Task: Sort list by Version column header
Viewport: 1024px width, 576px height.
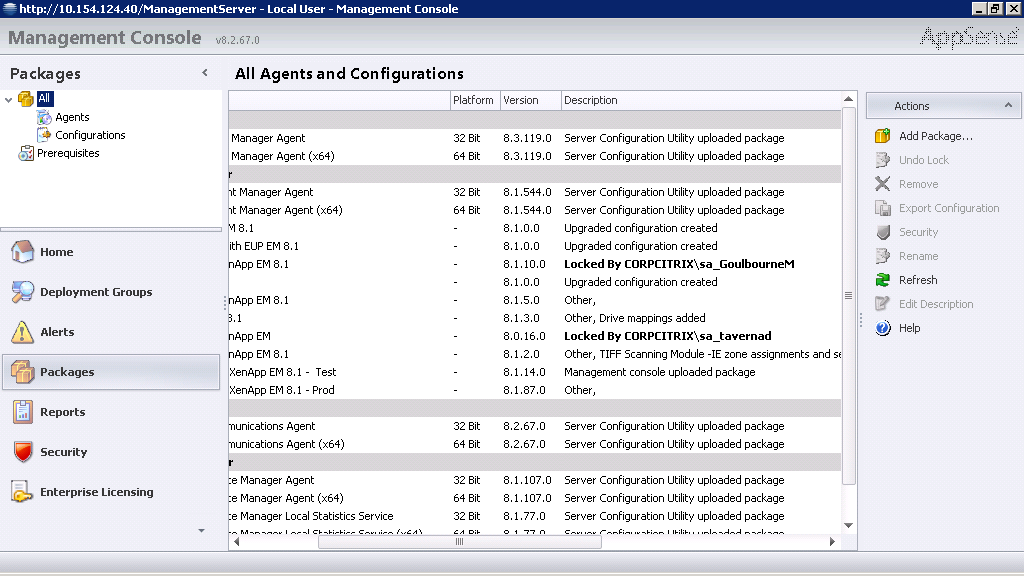Action: tap(521, 100)
